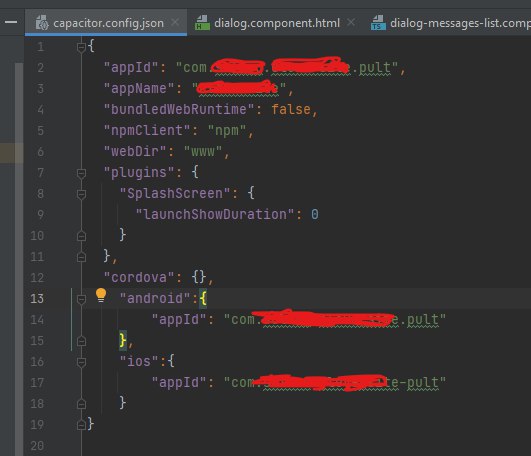Click the "appId" key inside the android block
The image size is (531, 456).
(x=179, y=320)
